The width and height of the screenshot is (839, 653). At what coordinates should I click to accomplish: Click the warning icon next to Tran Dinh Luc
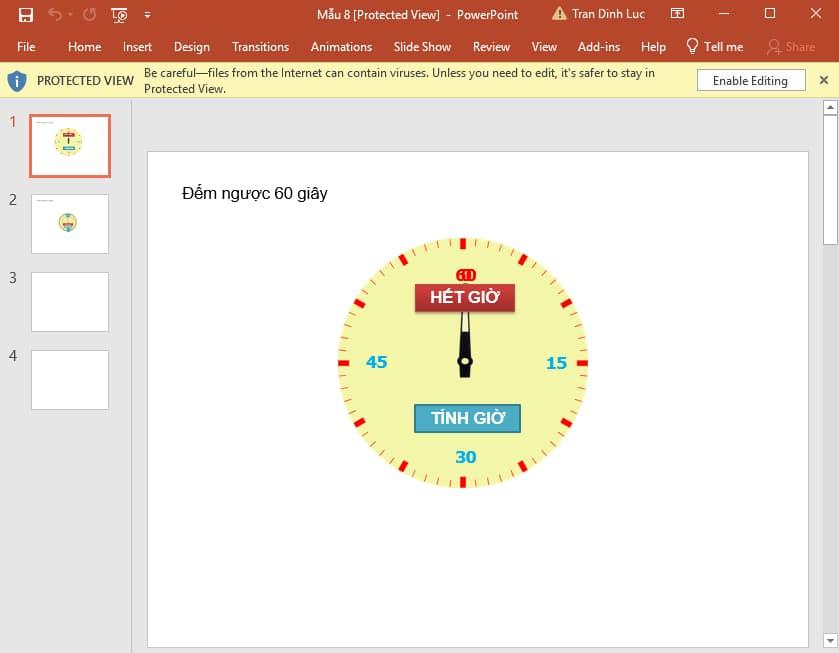pyautogui.click(x=557, y=13)
